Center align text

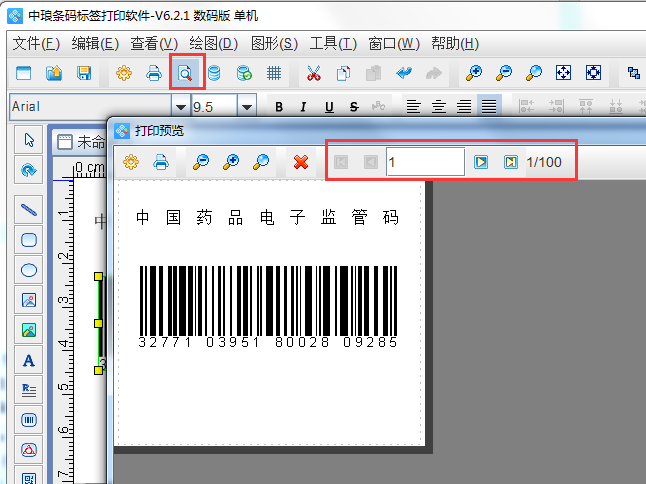[439, 107]
